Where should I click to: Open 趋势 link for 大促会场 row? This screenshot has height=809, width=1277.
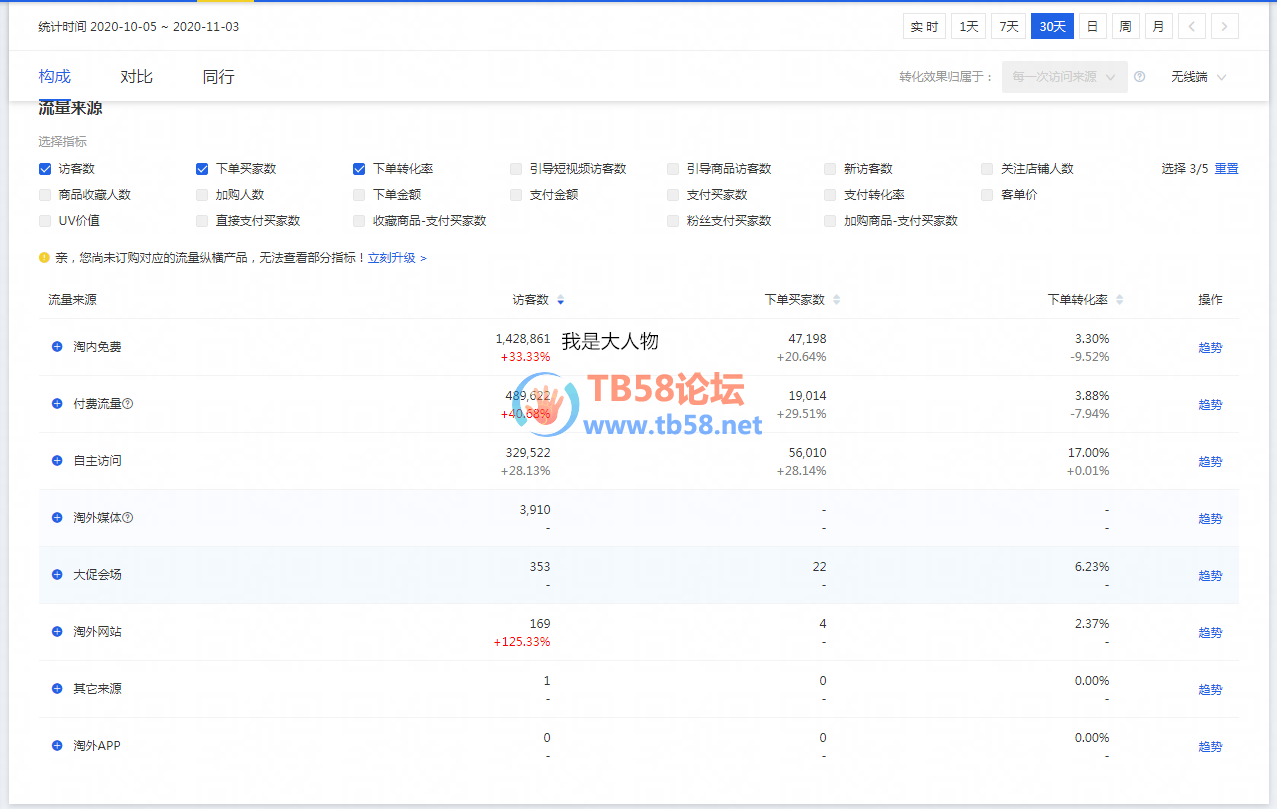point(1210,576)
